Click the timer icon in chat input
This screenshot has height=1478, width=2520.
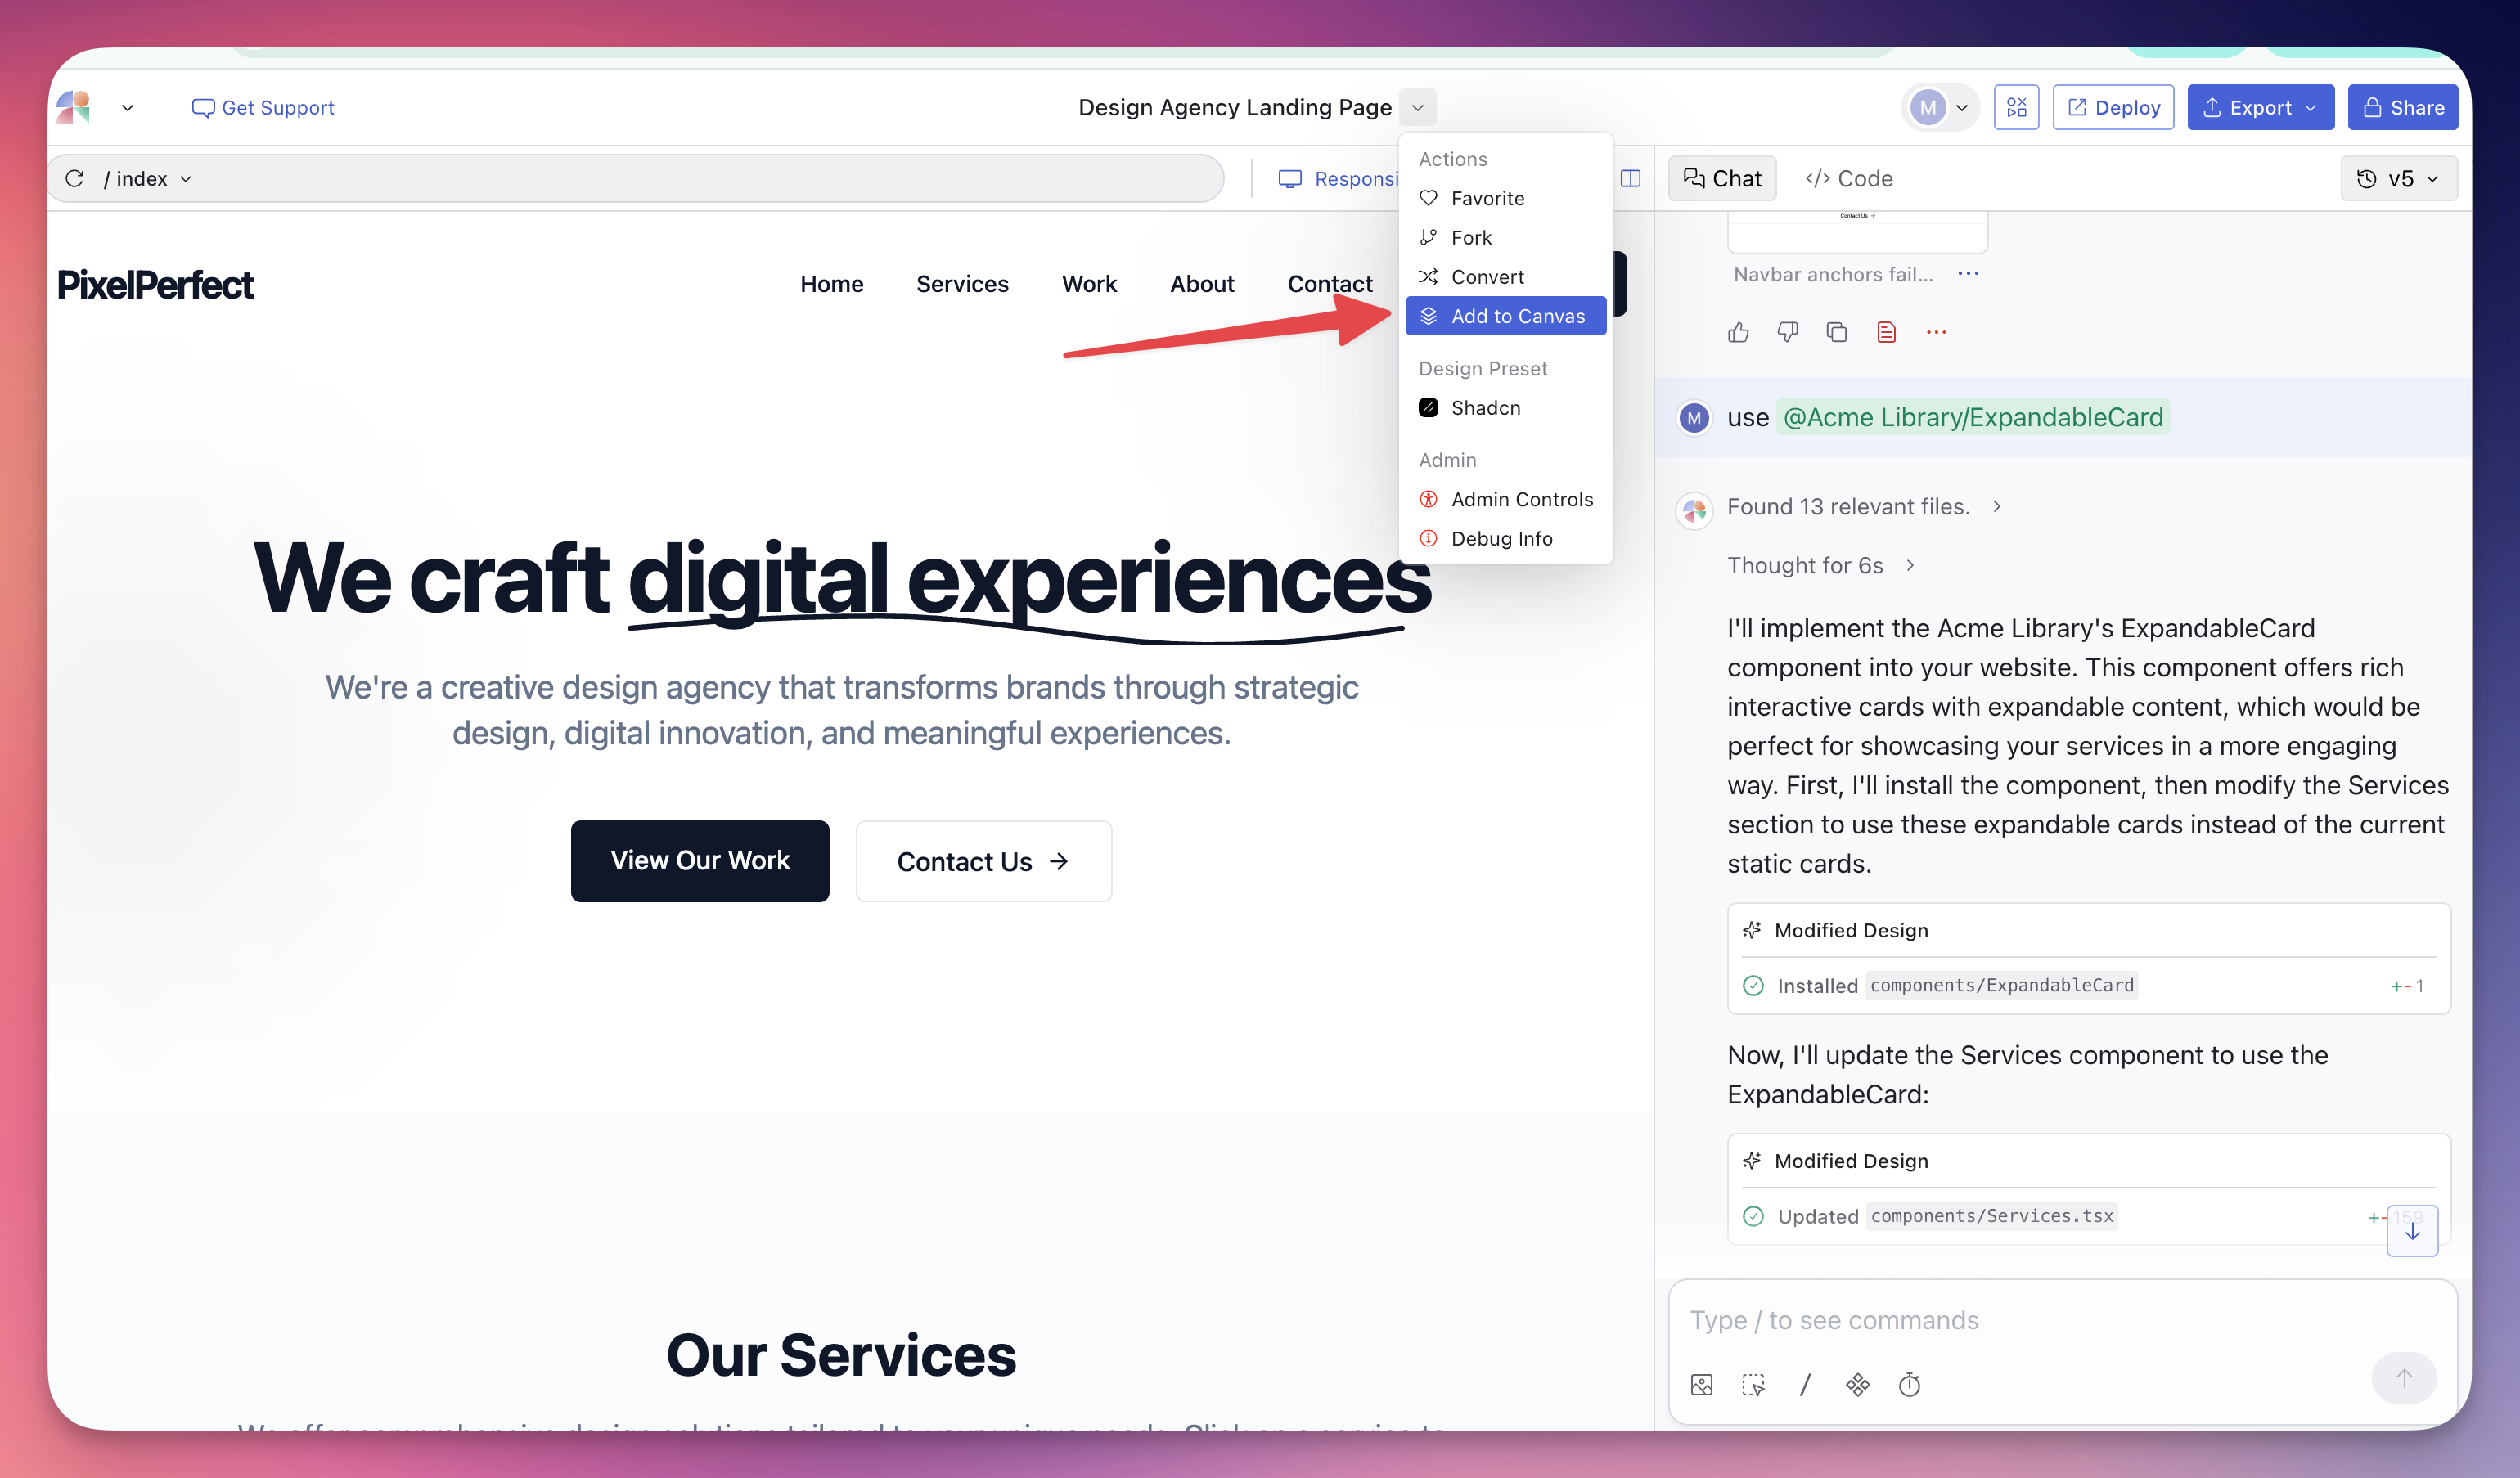tap(1909, 1384)
